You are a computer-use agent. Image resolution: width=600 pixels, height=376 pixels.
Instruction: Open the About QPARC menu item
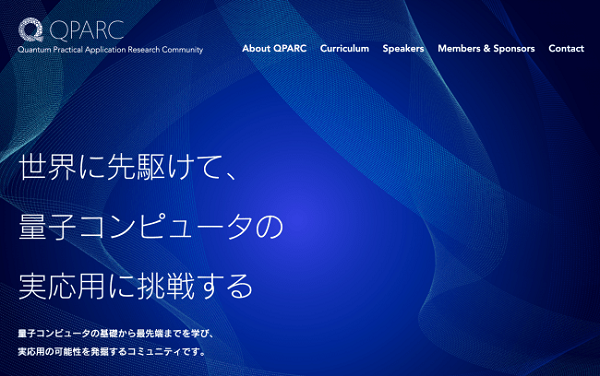coord(274,49)
